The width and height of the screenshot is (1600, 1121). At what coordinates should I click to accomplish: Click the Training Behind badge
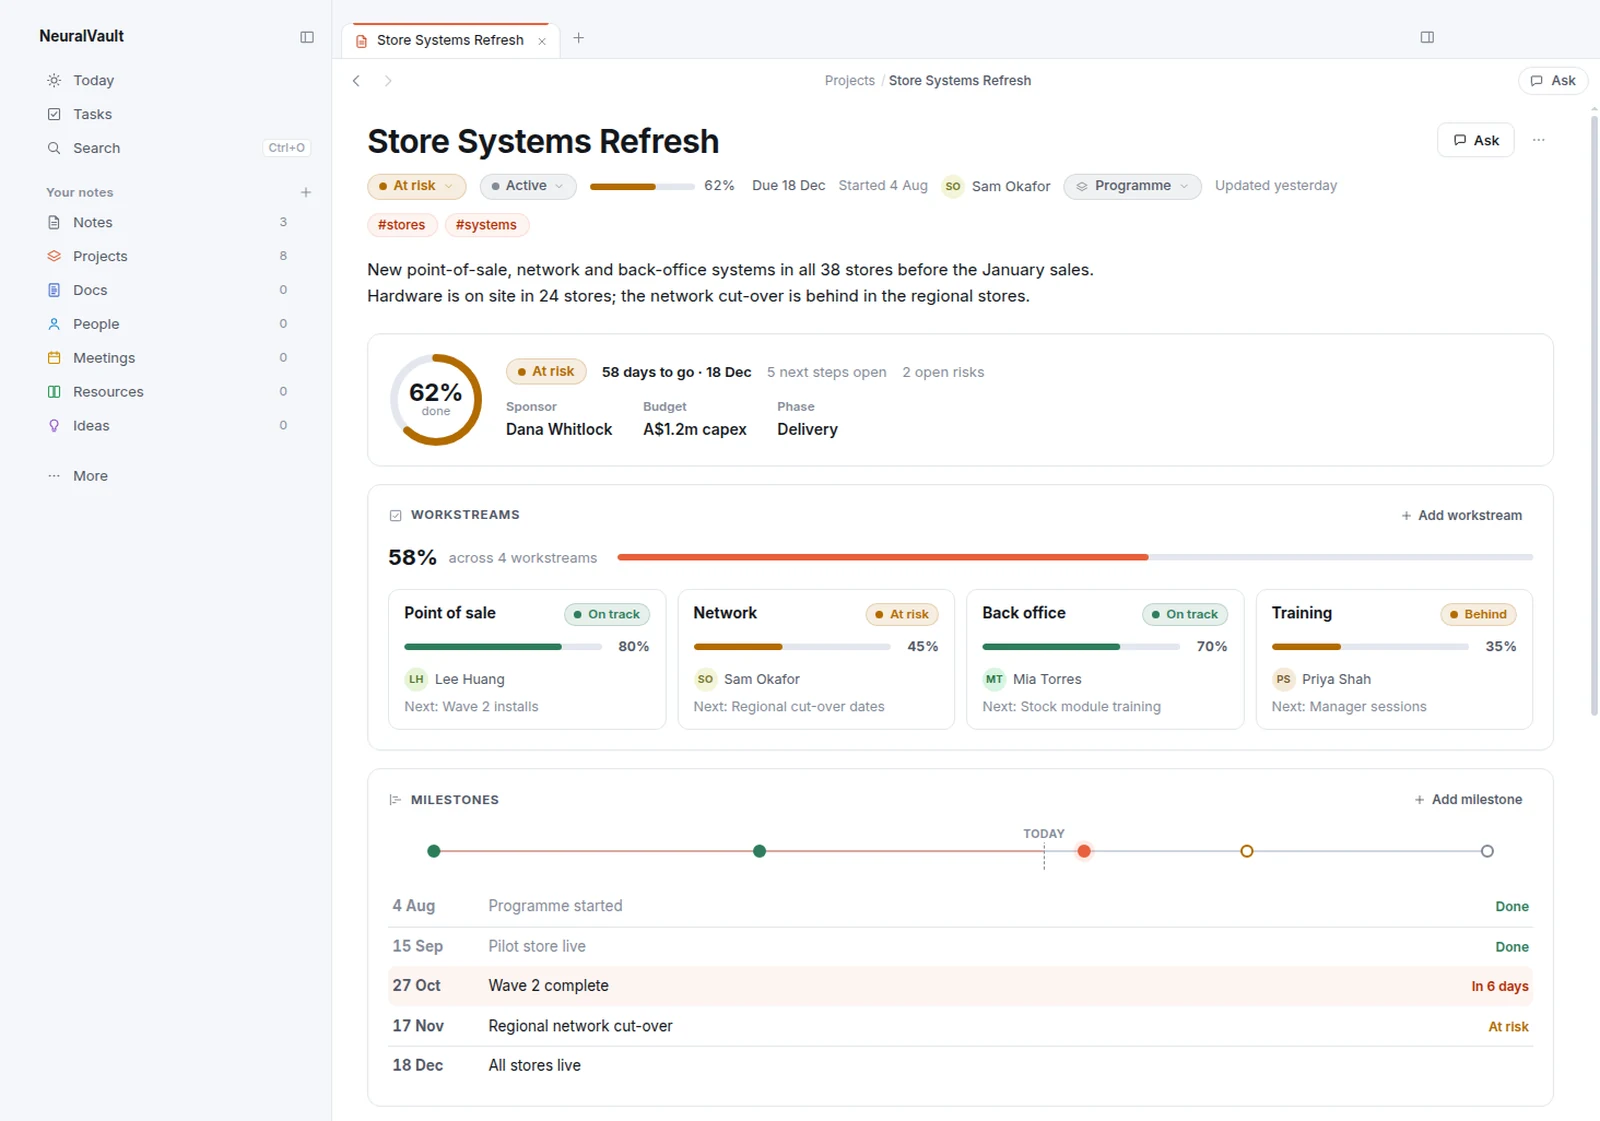[x=1478, y=614]
